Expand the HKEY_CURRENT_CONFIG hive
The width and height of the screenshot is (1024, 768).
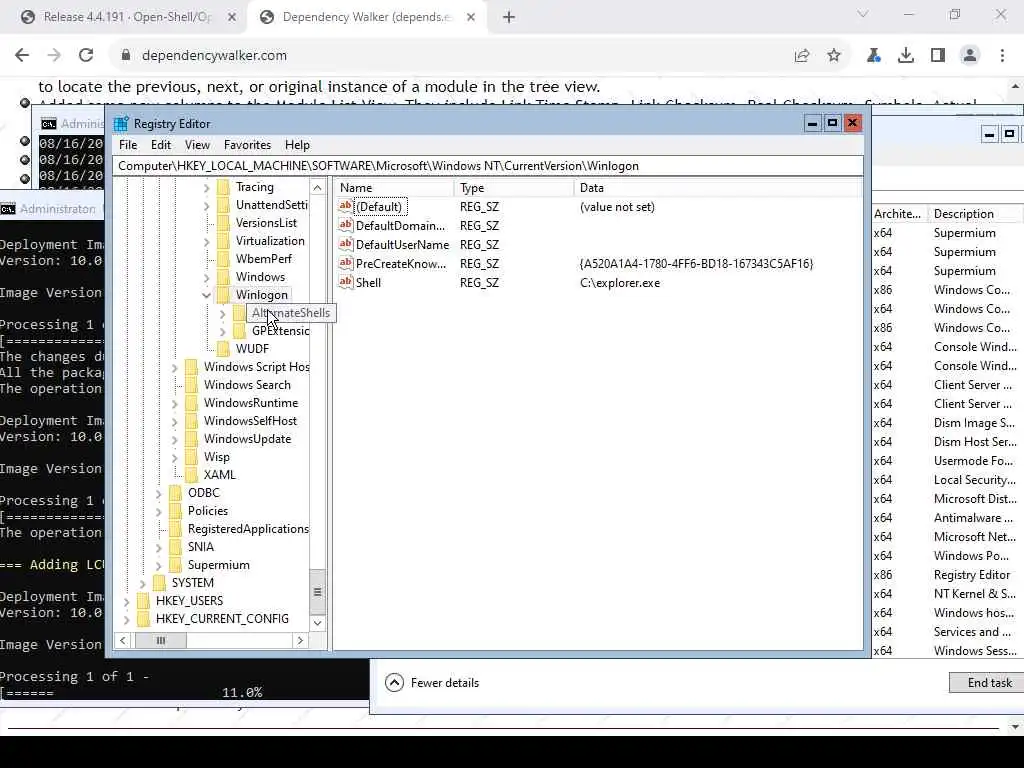pyautogui.click(x=127, y=620)
